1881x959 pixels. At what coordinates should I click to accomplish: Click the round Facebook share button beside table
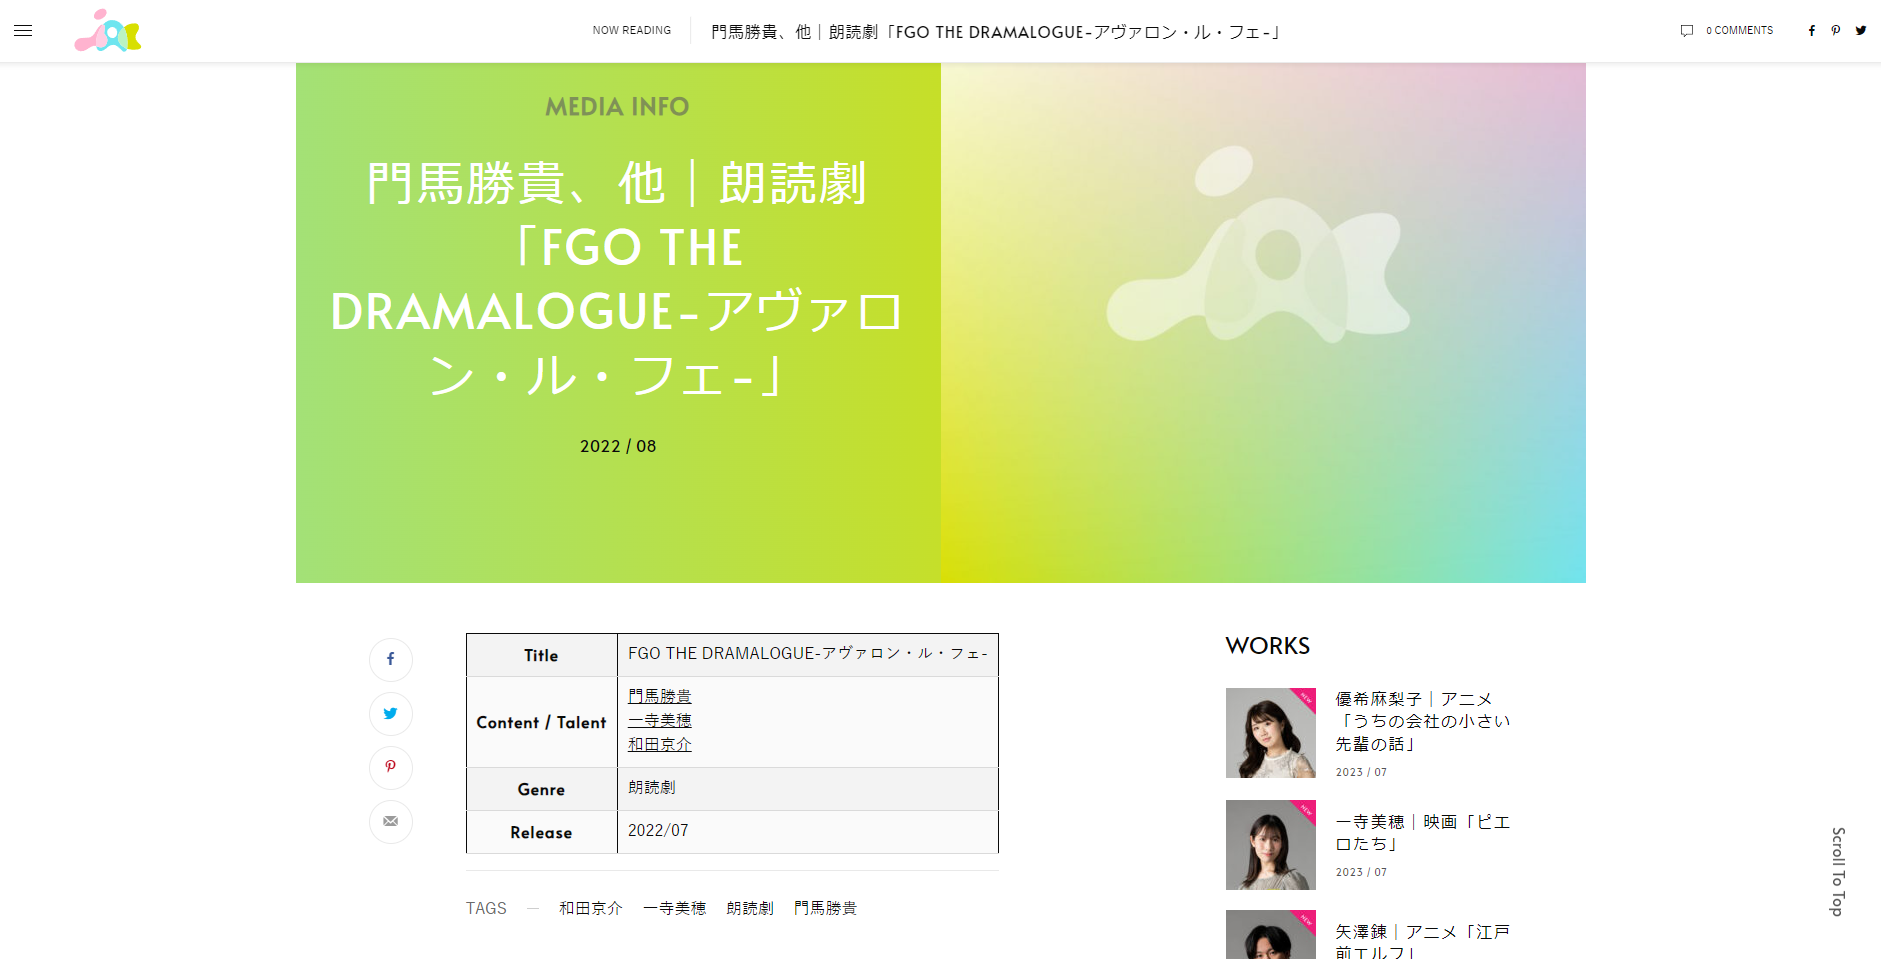[x=390, y=660]
